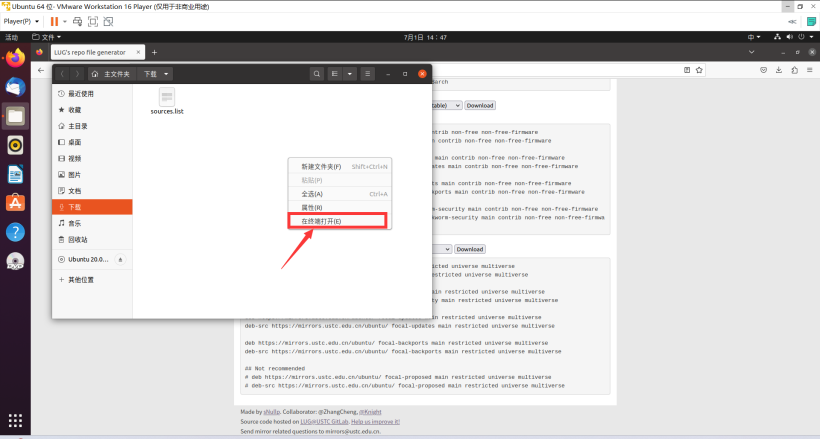820x439 pixels.
Task: Launch Thunderbird mail from the dock
Action: 15,87
